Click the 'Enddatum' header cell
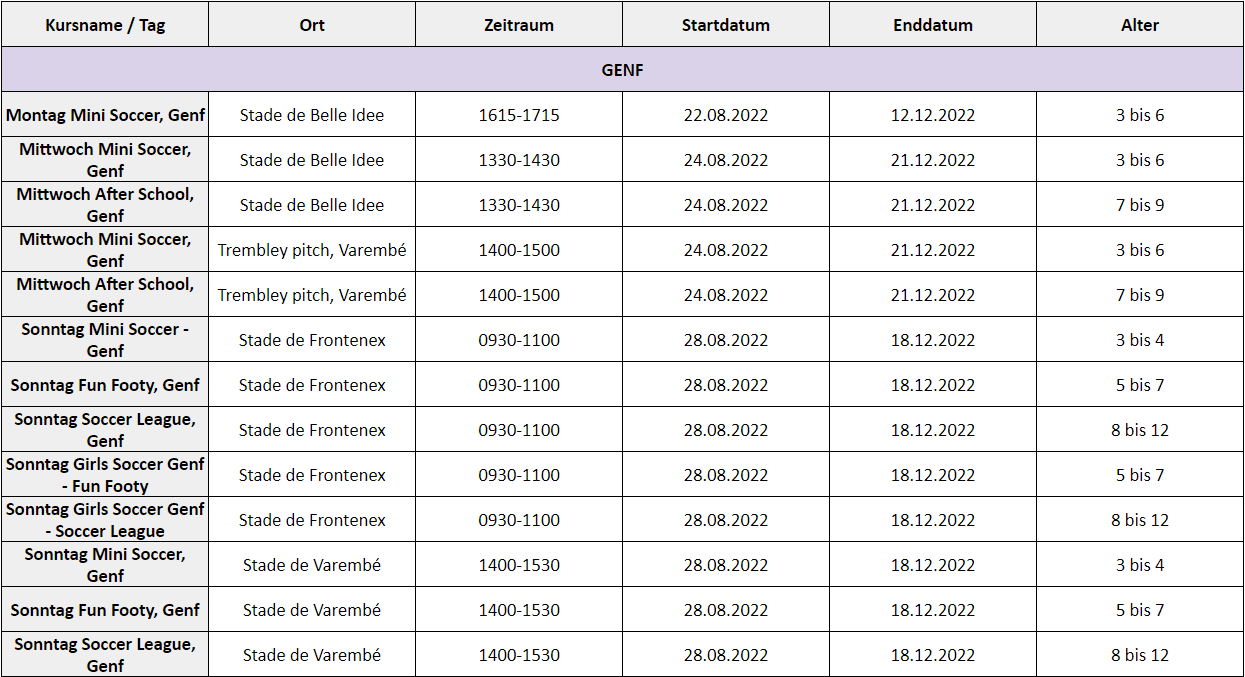The height and width of the screenshot is (677, 1245). pyautogui.click(x=933, y=25)
